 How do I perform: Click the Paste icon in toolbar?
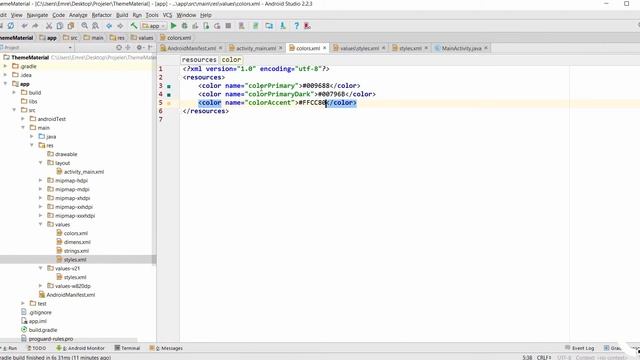point(71,26)
